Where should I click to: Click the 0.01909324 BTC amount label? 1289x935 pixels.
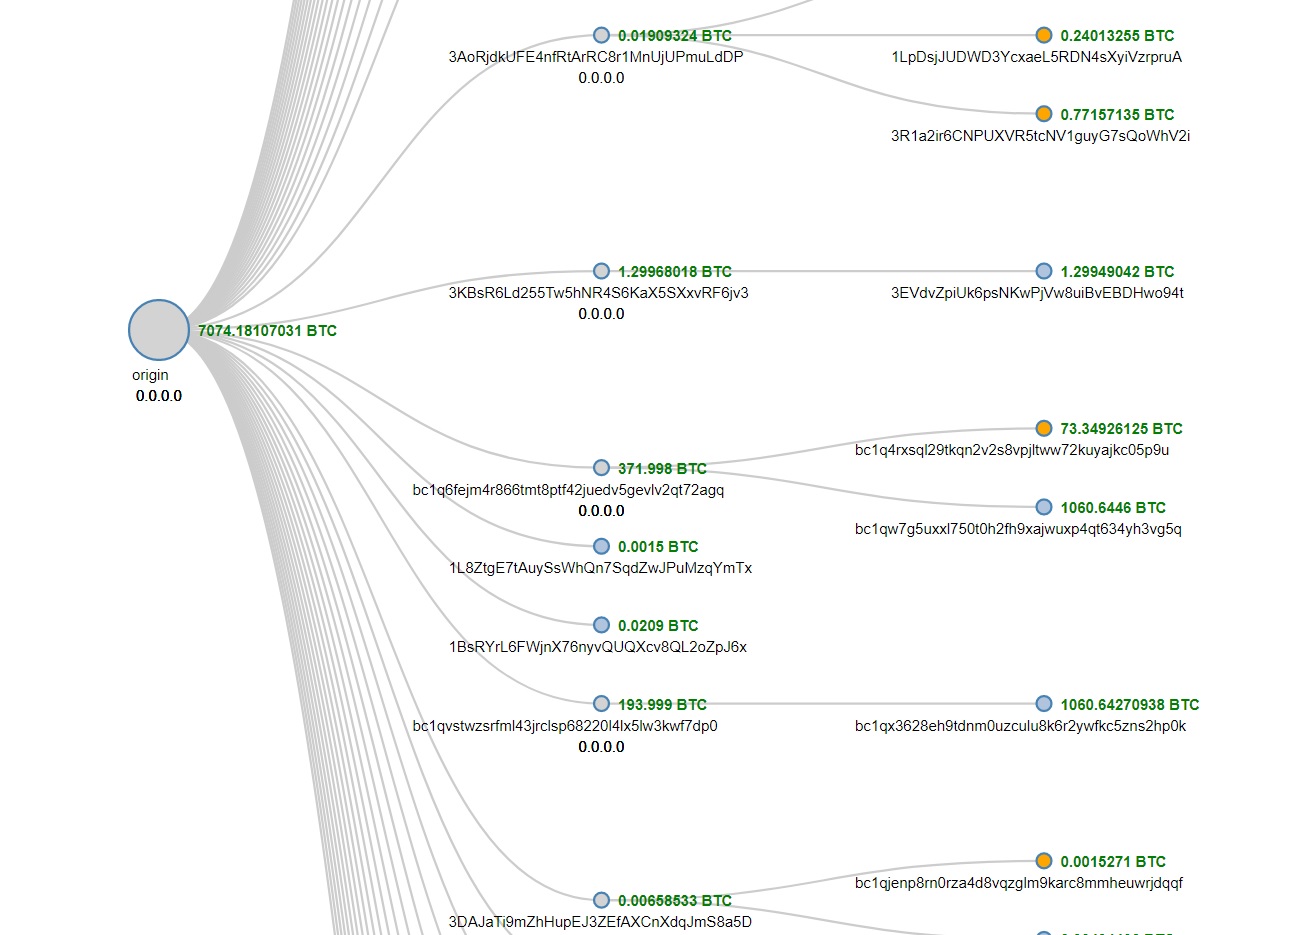click(675, 35)
